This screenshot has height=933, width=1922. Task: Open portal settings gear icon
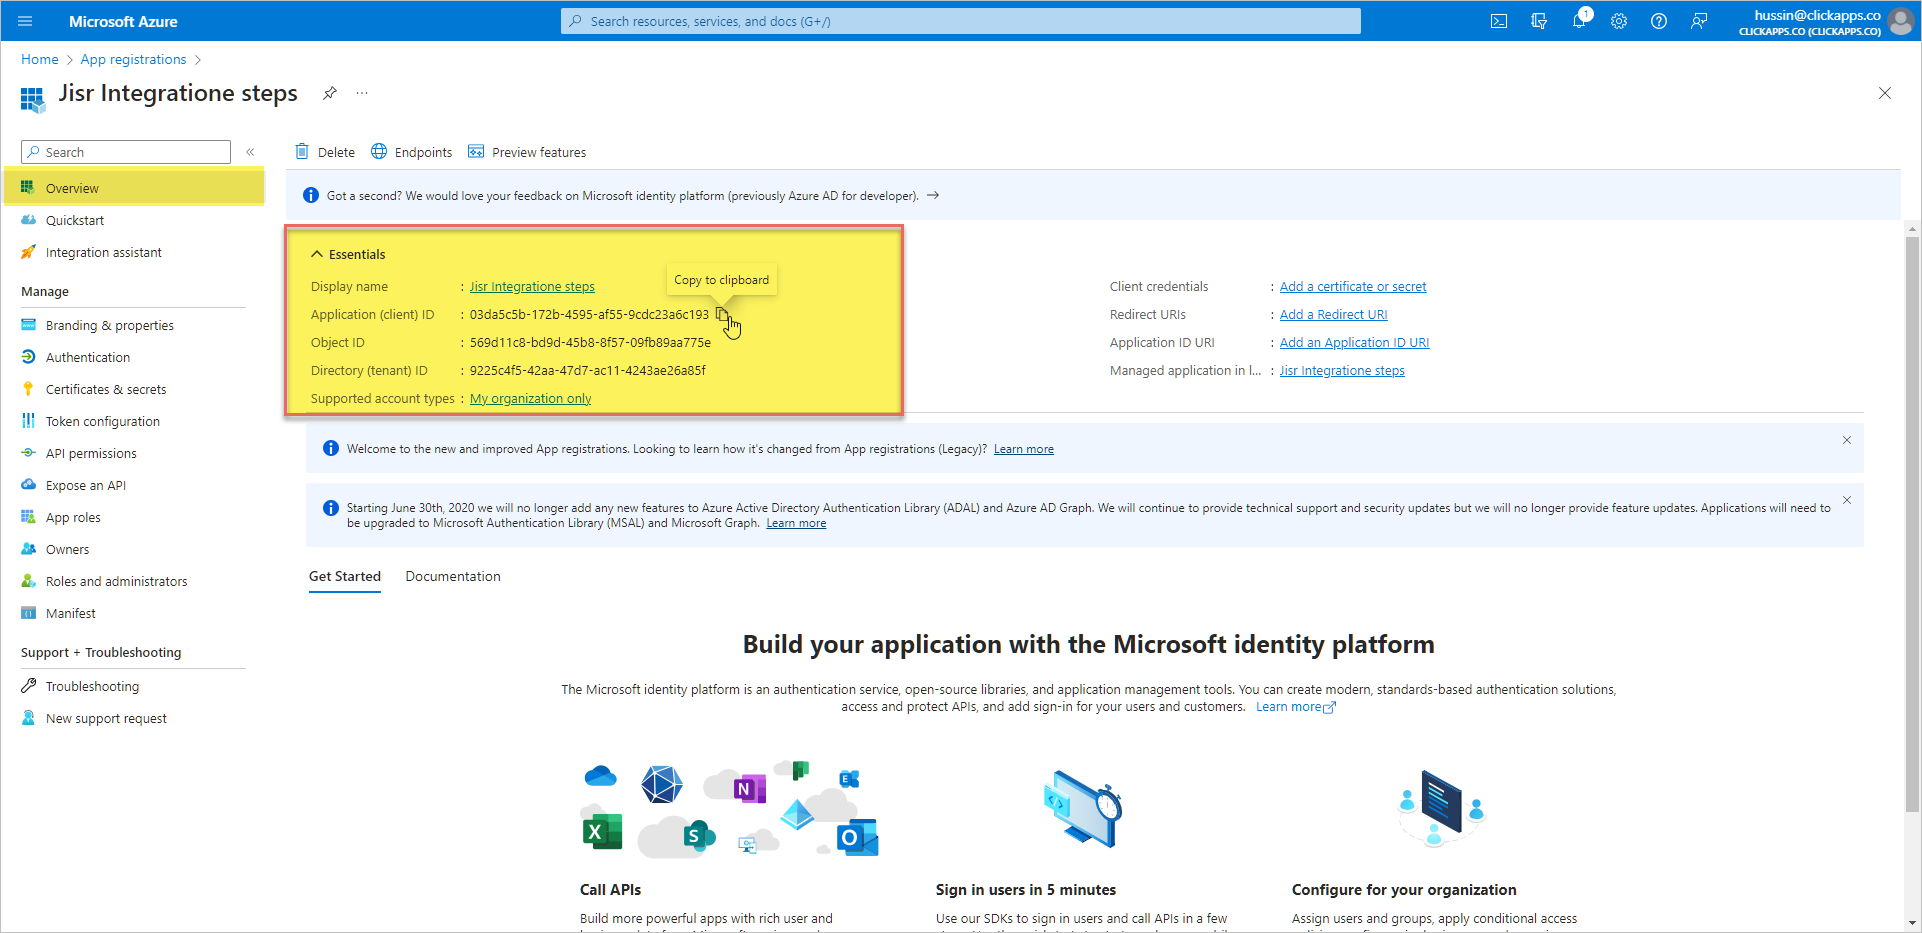[x=1619, y=21]
